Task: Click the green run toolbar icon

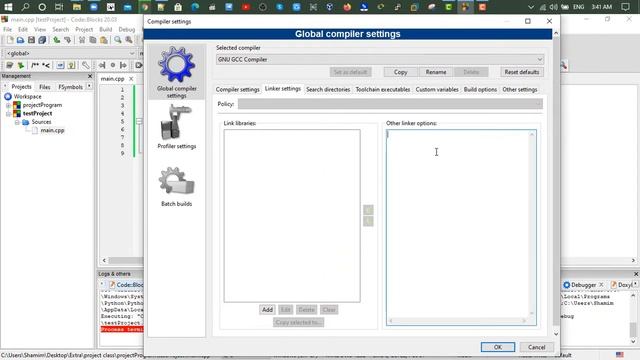Action: pos(21,65)
